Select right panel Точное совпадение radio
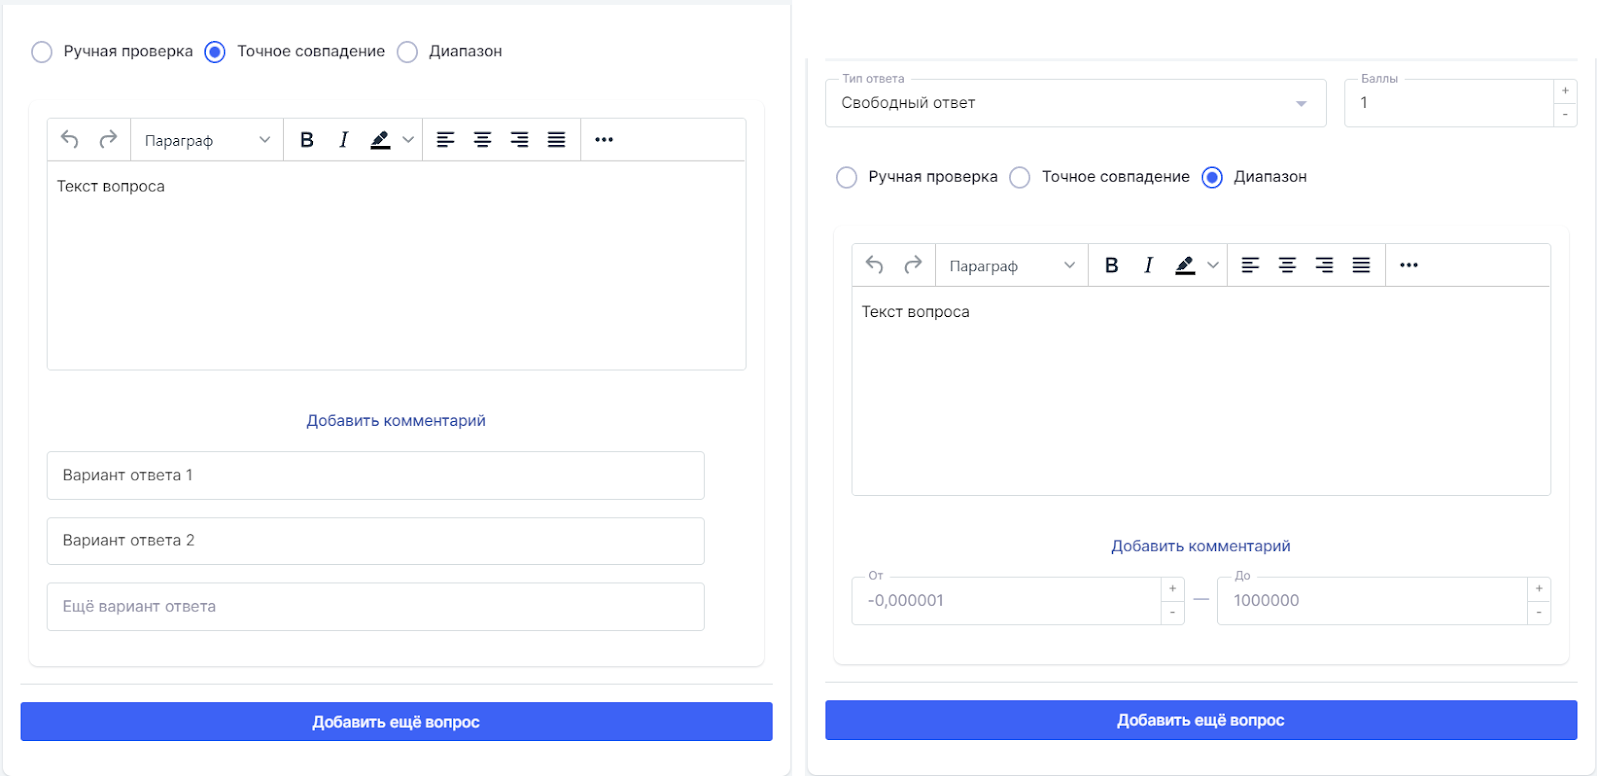The height and width of the screenshot is (776, 1600). [x=1020, y=177]
